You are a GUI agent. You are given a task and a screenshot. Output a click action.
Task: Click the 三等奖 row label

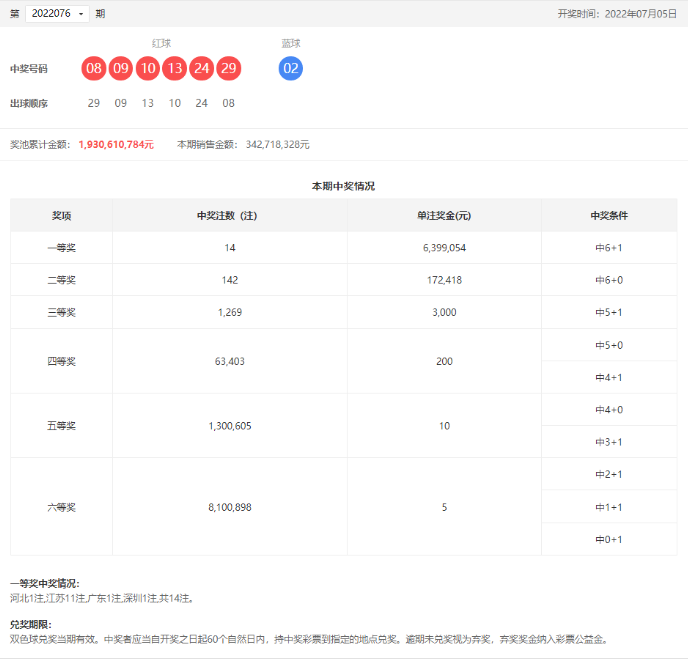61,312
